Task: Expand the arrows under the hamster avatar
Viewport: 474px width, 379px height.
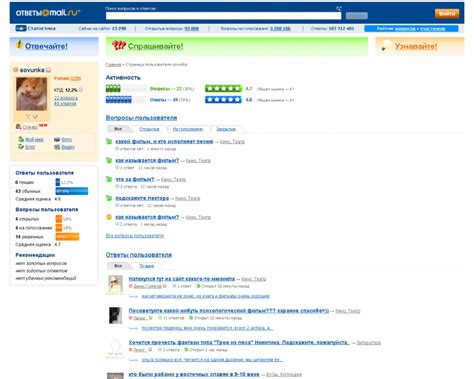Action: point(32,117)
